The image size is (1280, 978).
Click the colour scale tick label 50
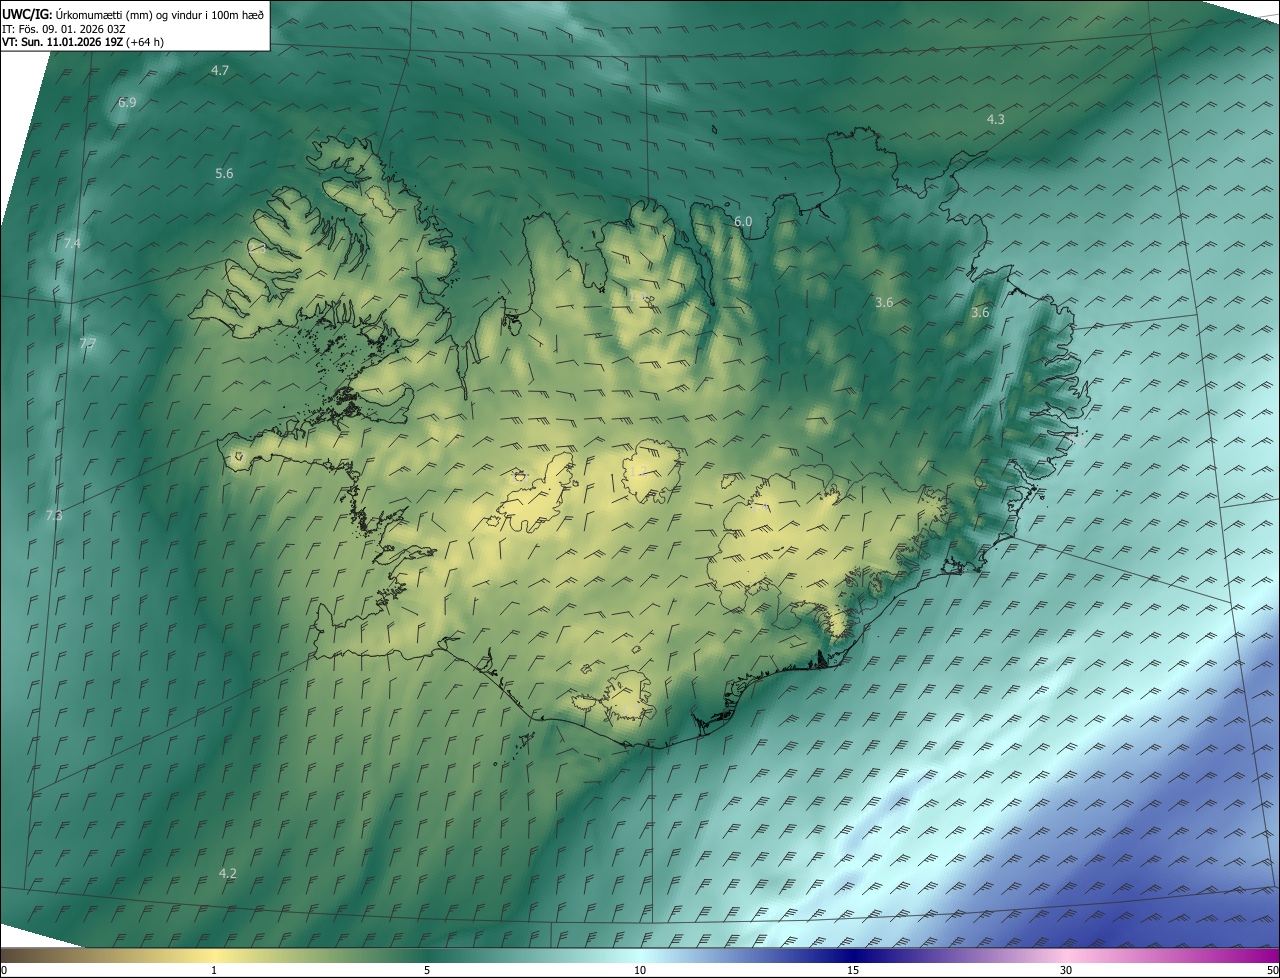coord(1273,970)
